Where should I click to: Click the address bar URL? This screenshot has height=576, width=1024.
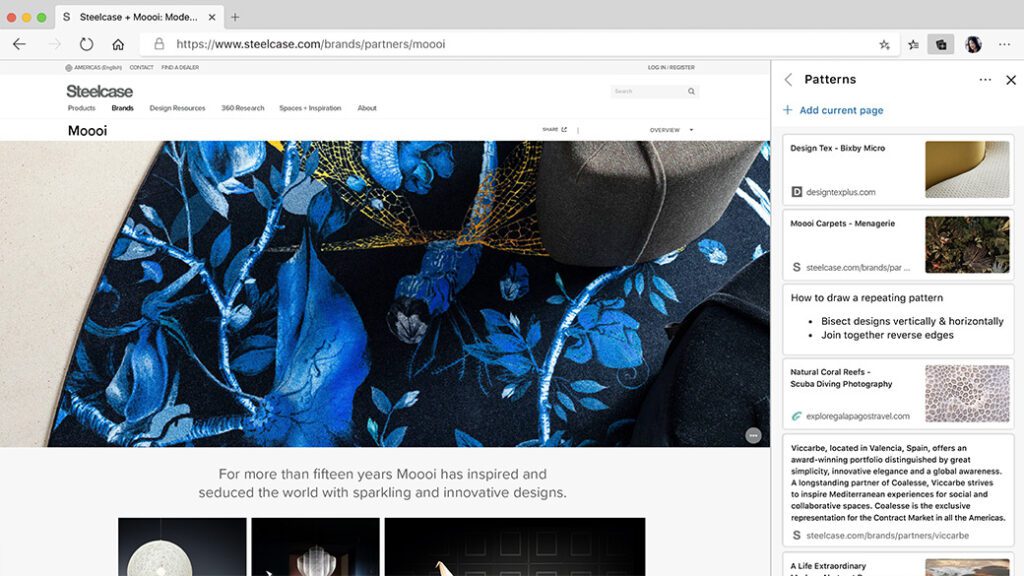point(311,44)
